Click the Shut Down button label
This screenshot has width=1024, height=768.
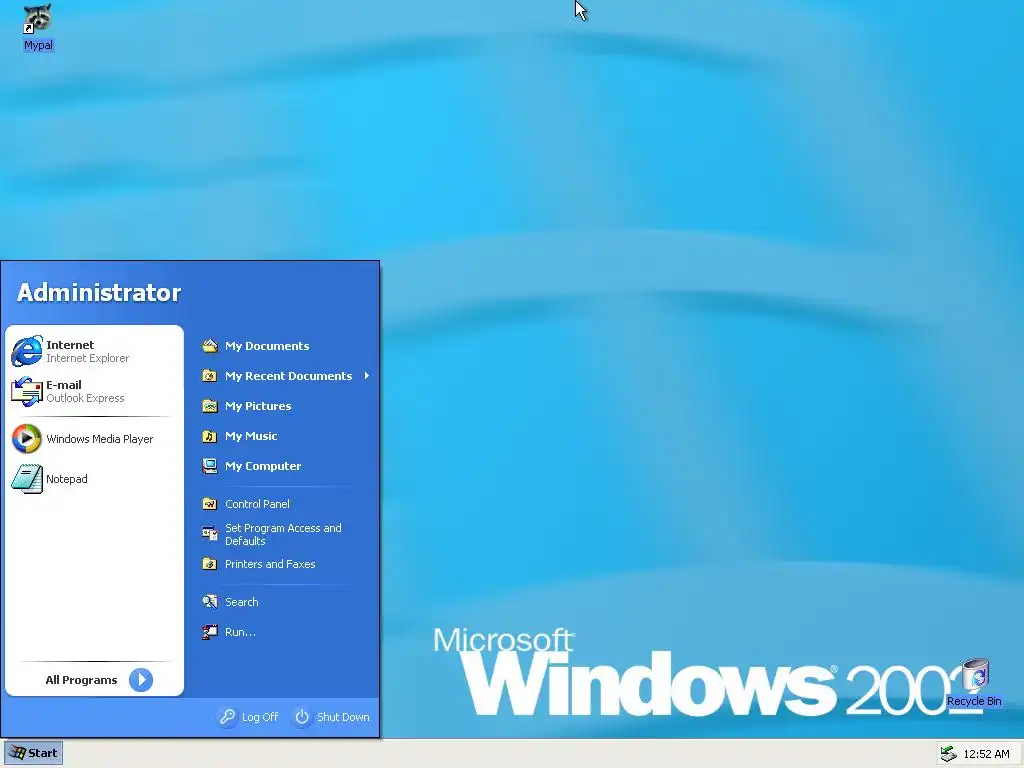(343, 717)
